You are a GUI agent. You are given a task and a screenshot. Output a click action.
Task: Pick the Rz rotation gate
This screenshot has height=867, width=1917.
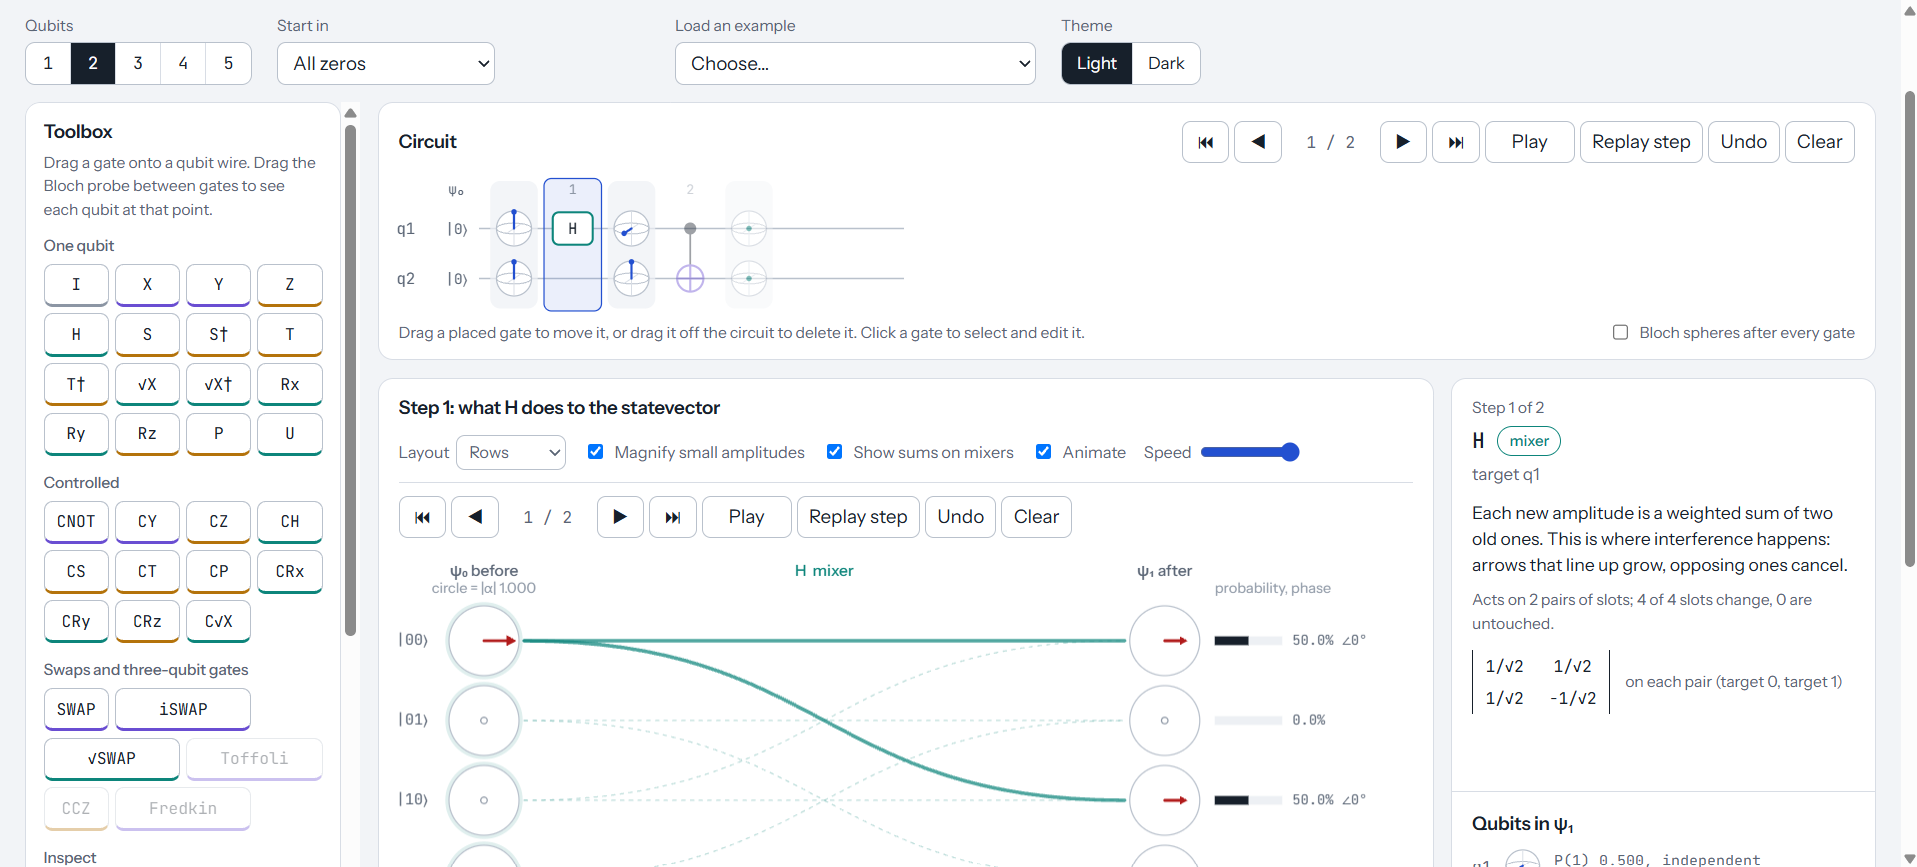(x=147, y=434)
